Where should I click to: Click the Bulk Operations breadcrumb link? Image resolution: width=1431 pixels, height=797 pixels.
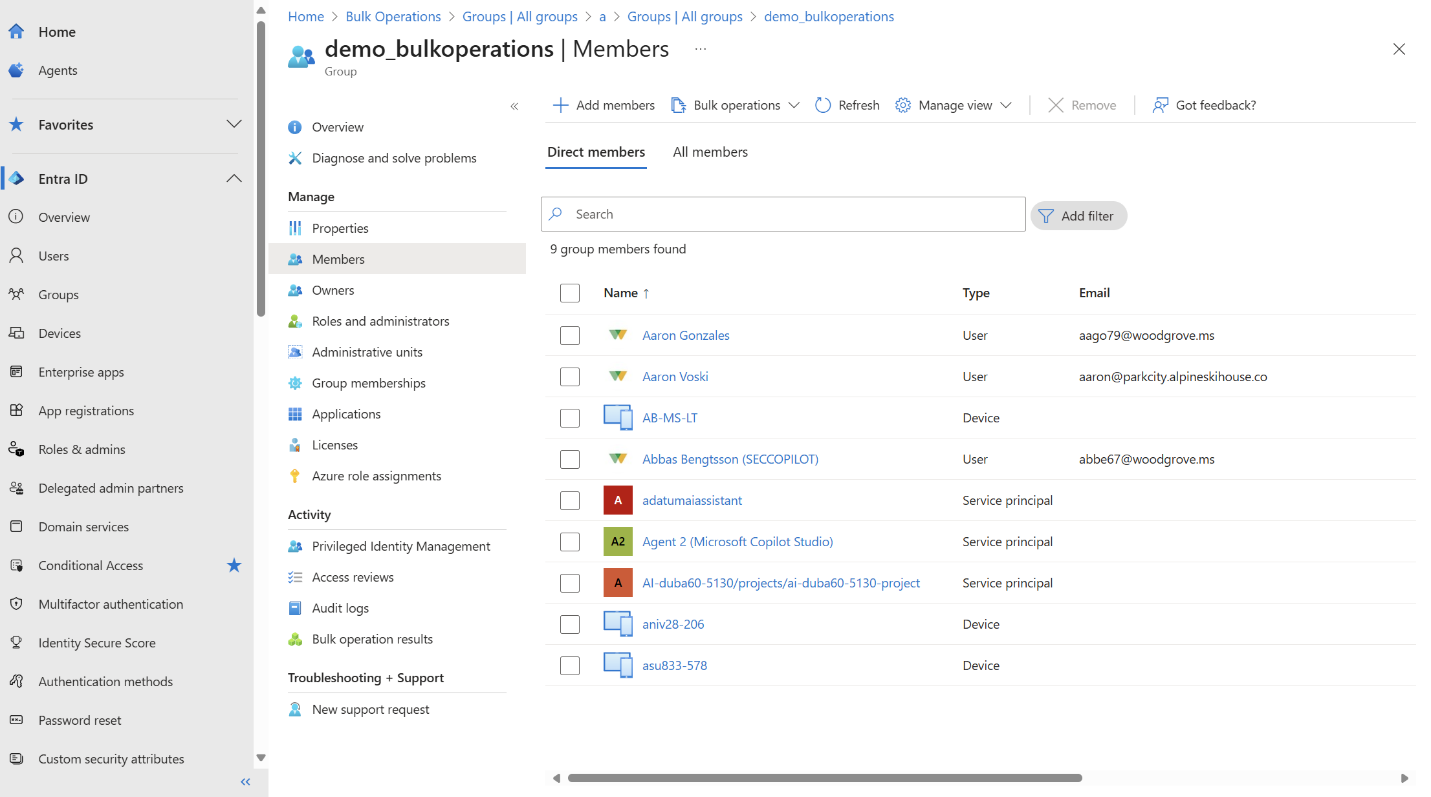click(x=393, y=16)
